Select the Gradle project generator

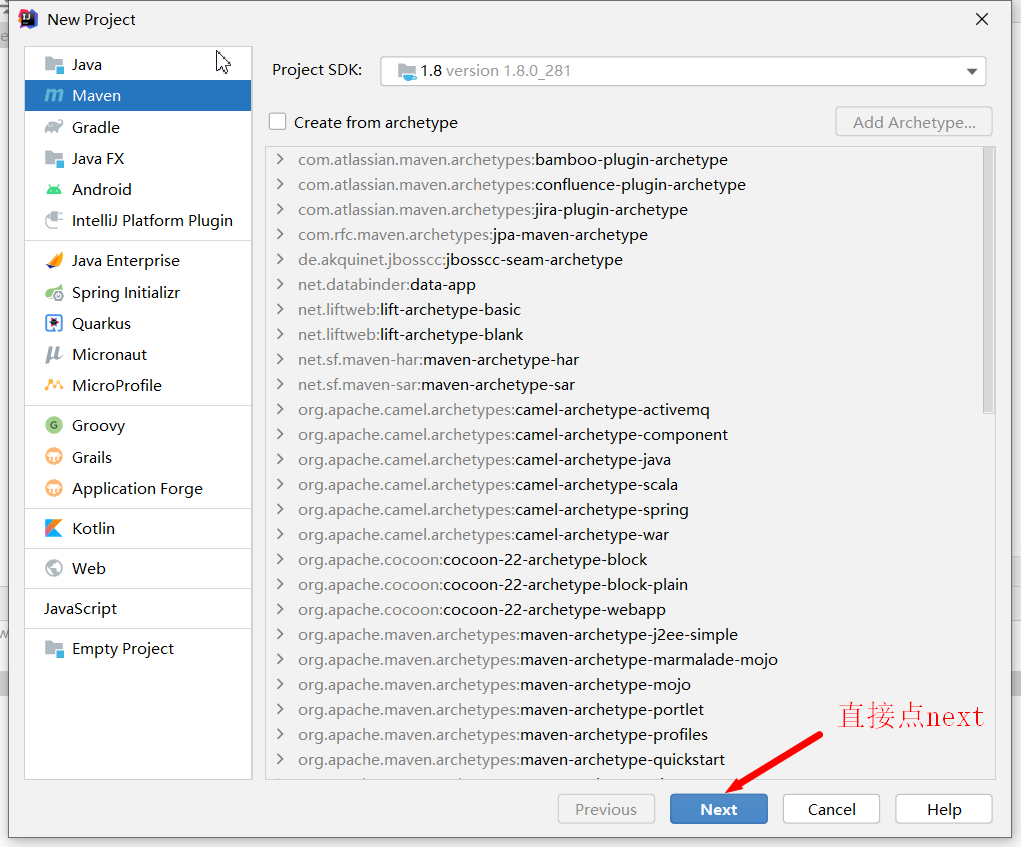coord(97,127)
